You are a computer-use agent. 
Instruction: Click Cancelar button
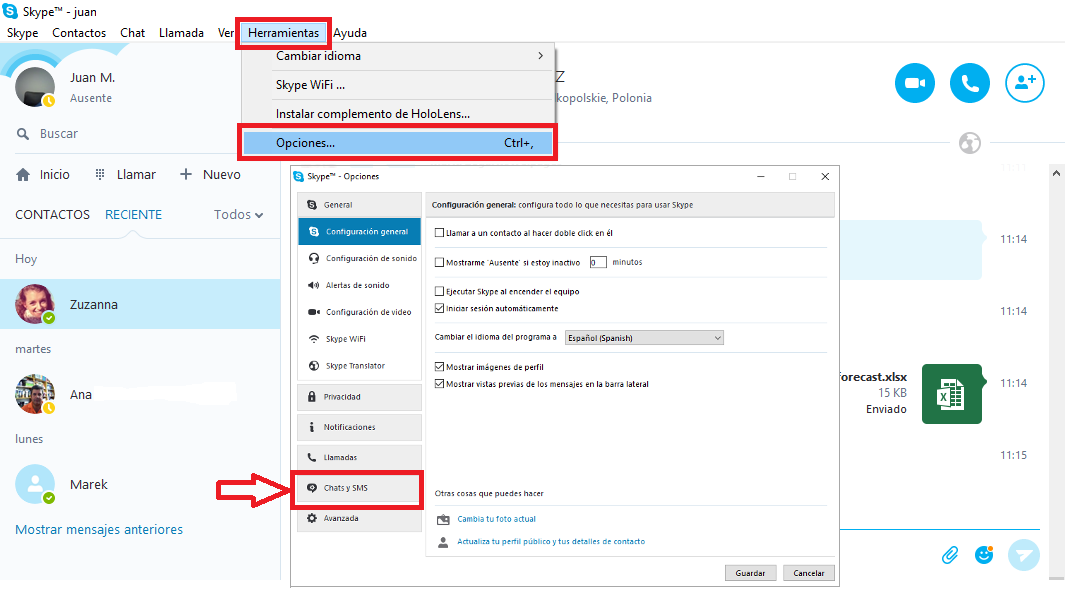[x=809, y=573]
